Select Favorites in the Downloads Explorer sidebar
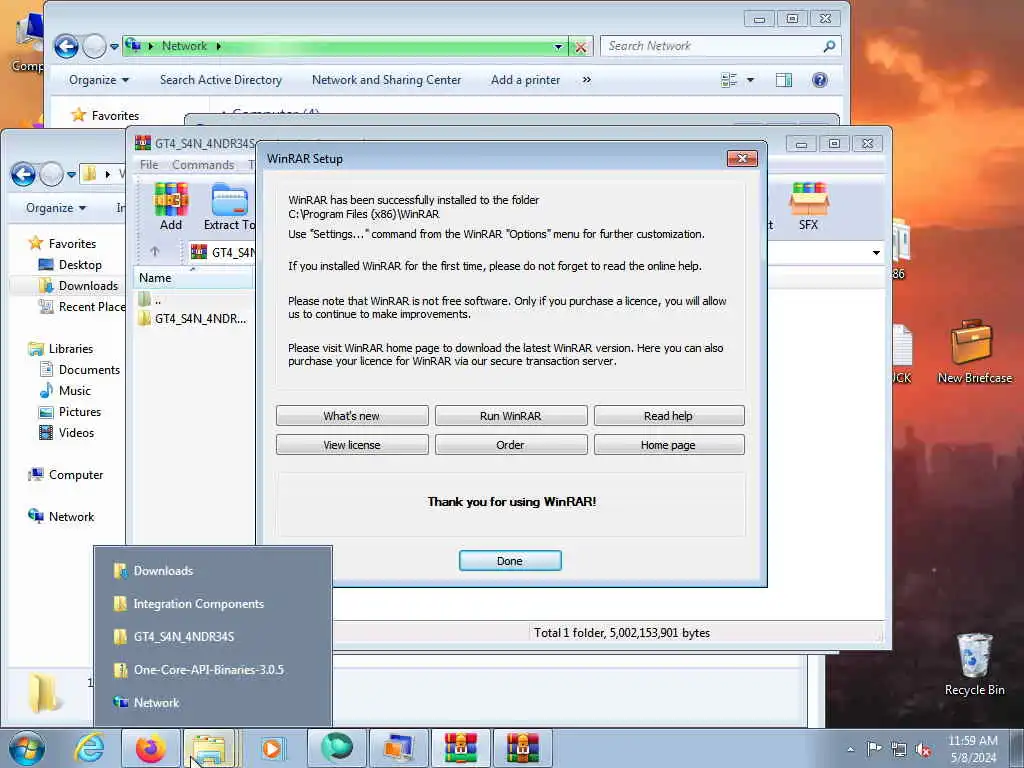1024x768 pixels. pos(62,244)
